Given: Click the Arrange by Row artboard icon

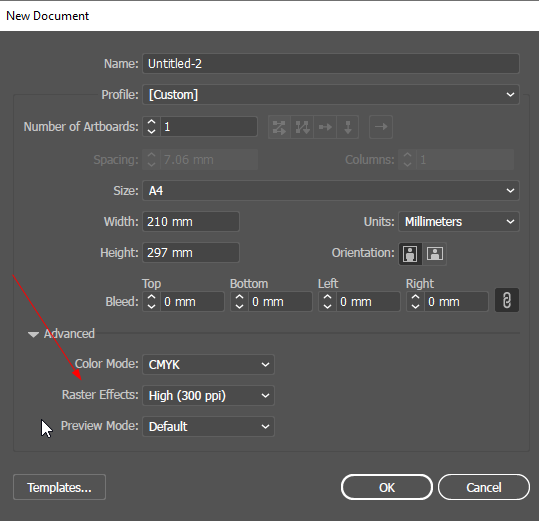Looking at the screenshot, I should point(325,127).
